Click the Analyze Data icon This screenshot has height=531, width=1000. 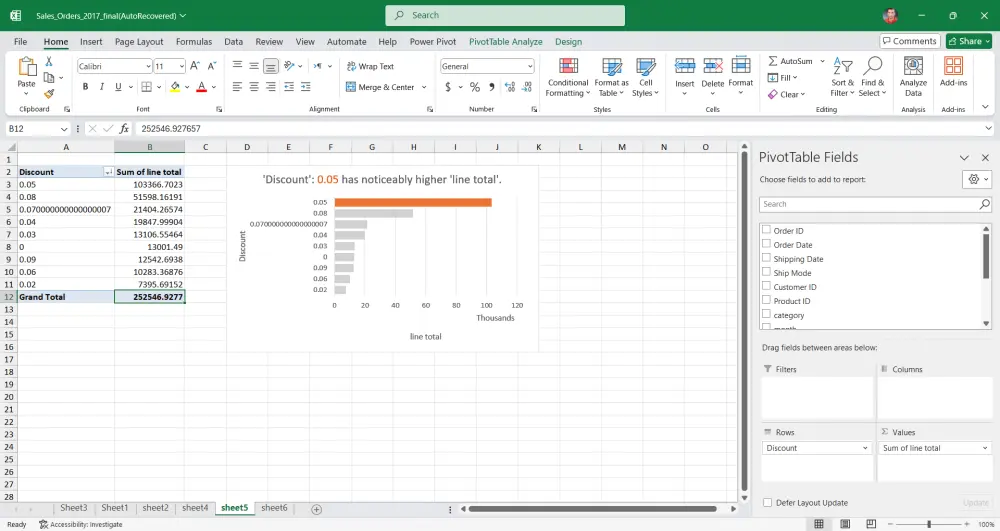(913, 66)
